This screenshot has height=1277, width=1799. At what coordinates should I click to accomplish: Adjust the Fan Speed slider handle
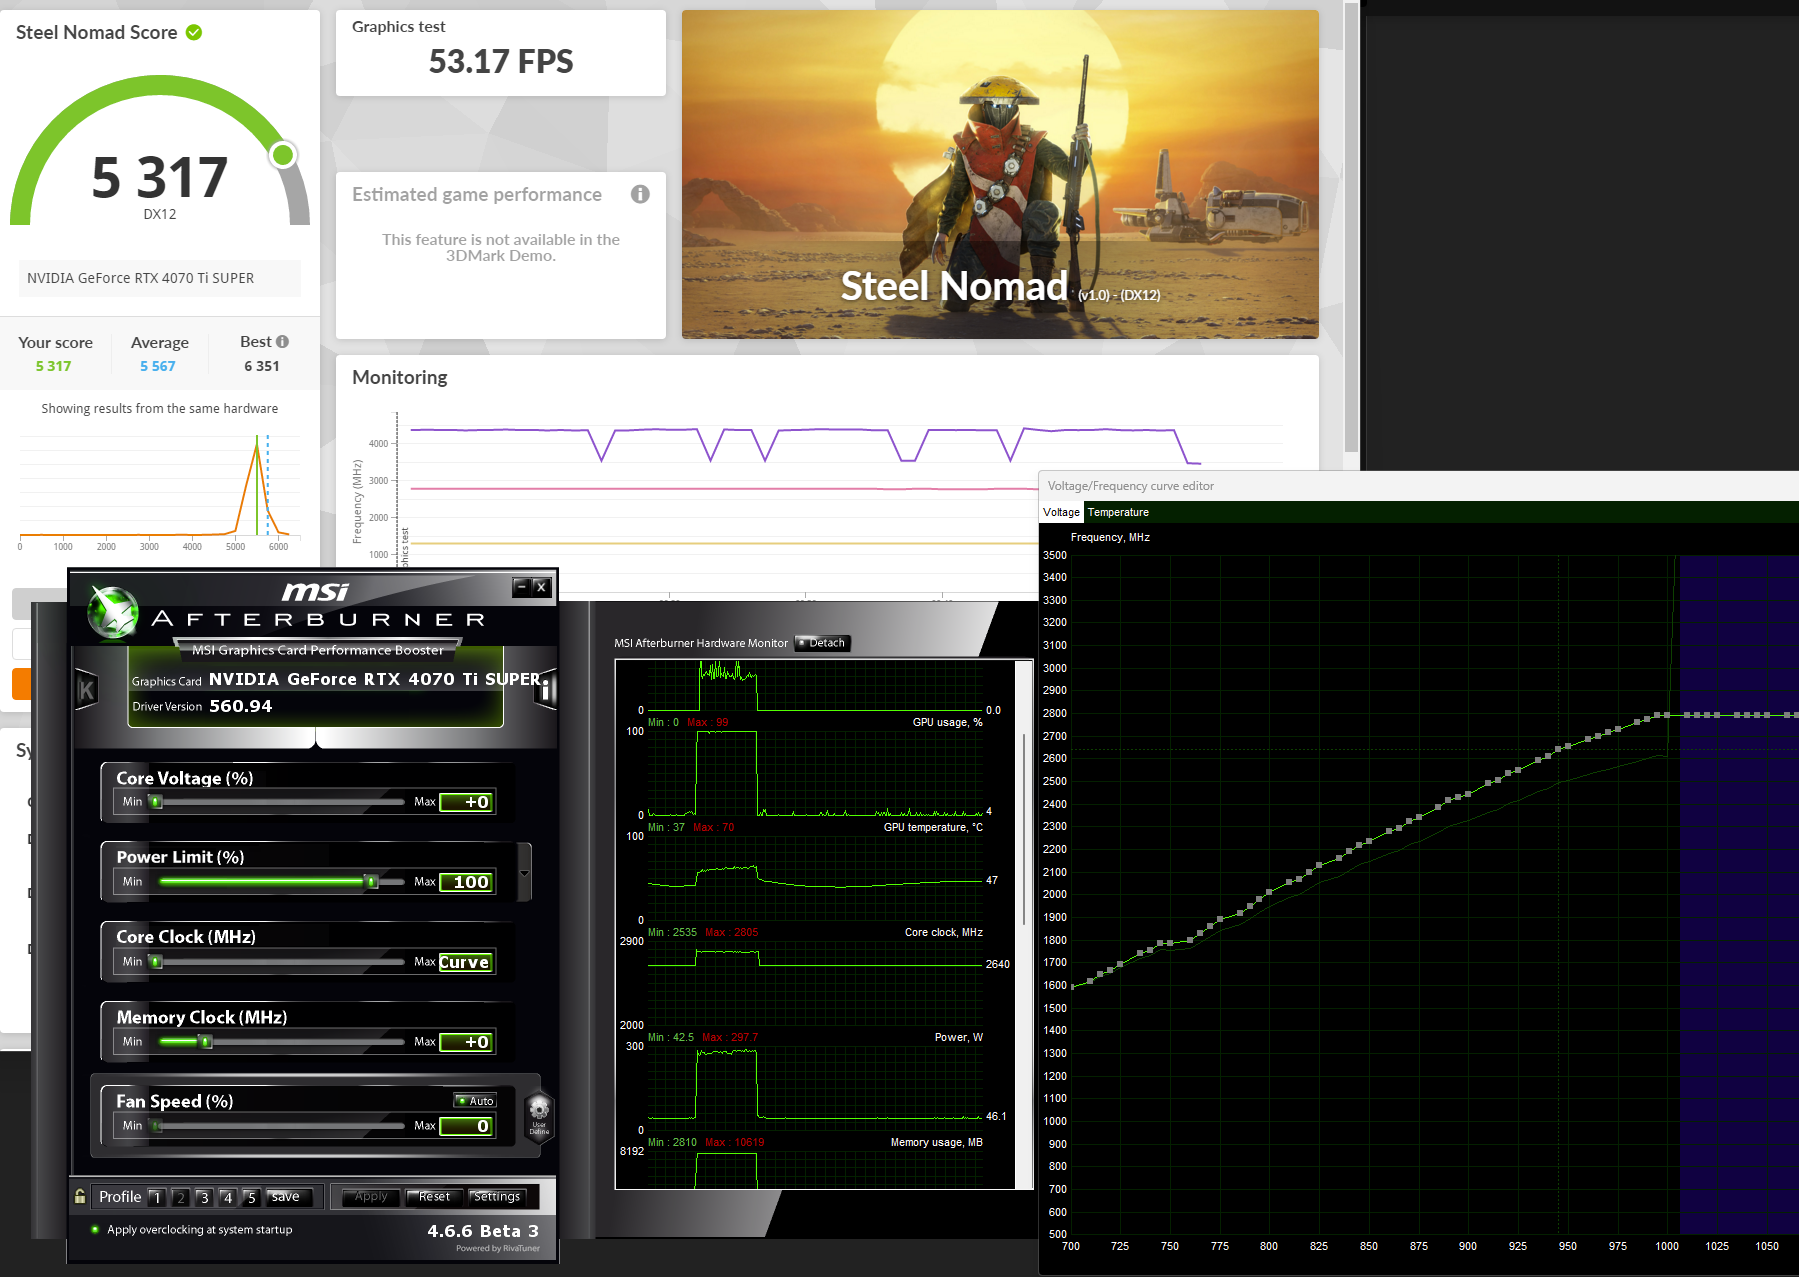coord(155,1125)
